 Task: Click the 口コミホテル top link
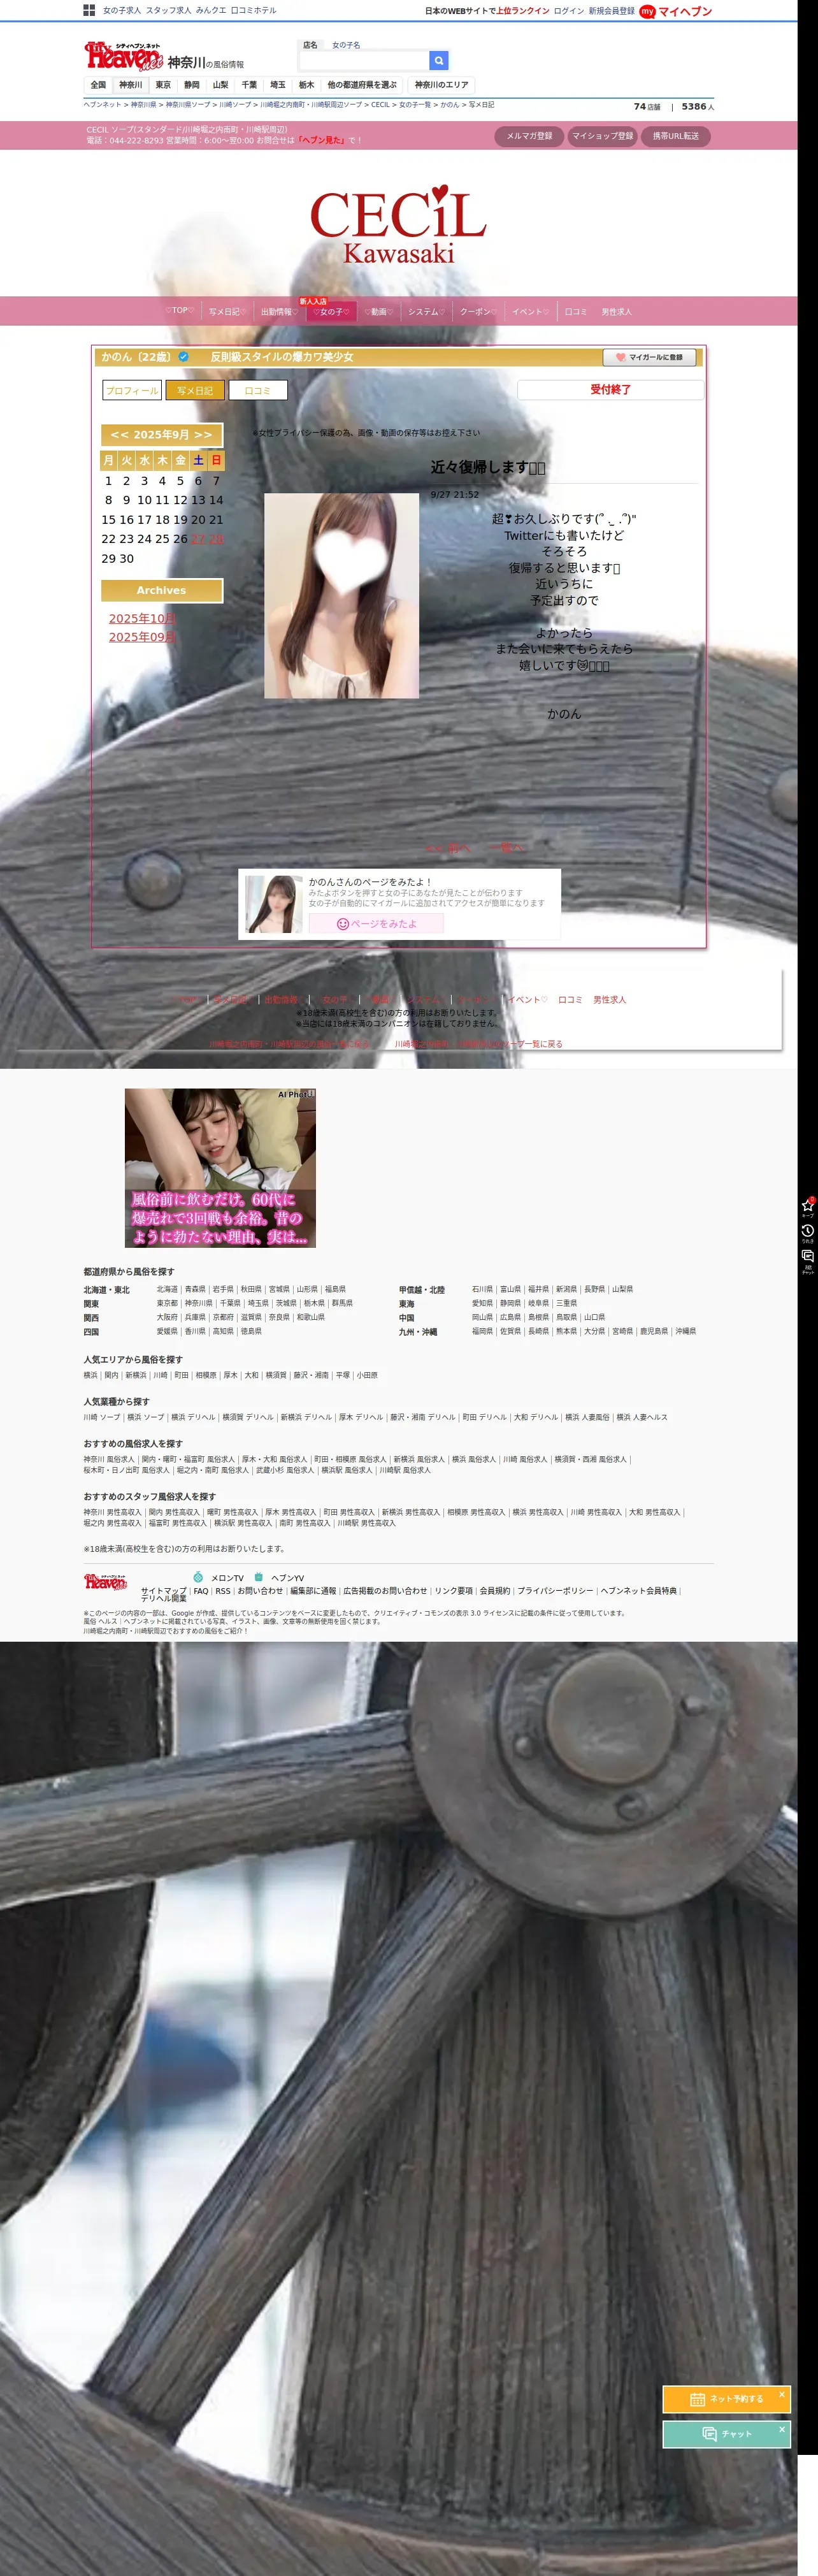(x=254, y=10)
